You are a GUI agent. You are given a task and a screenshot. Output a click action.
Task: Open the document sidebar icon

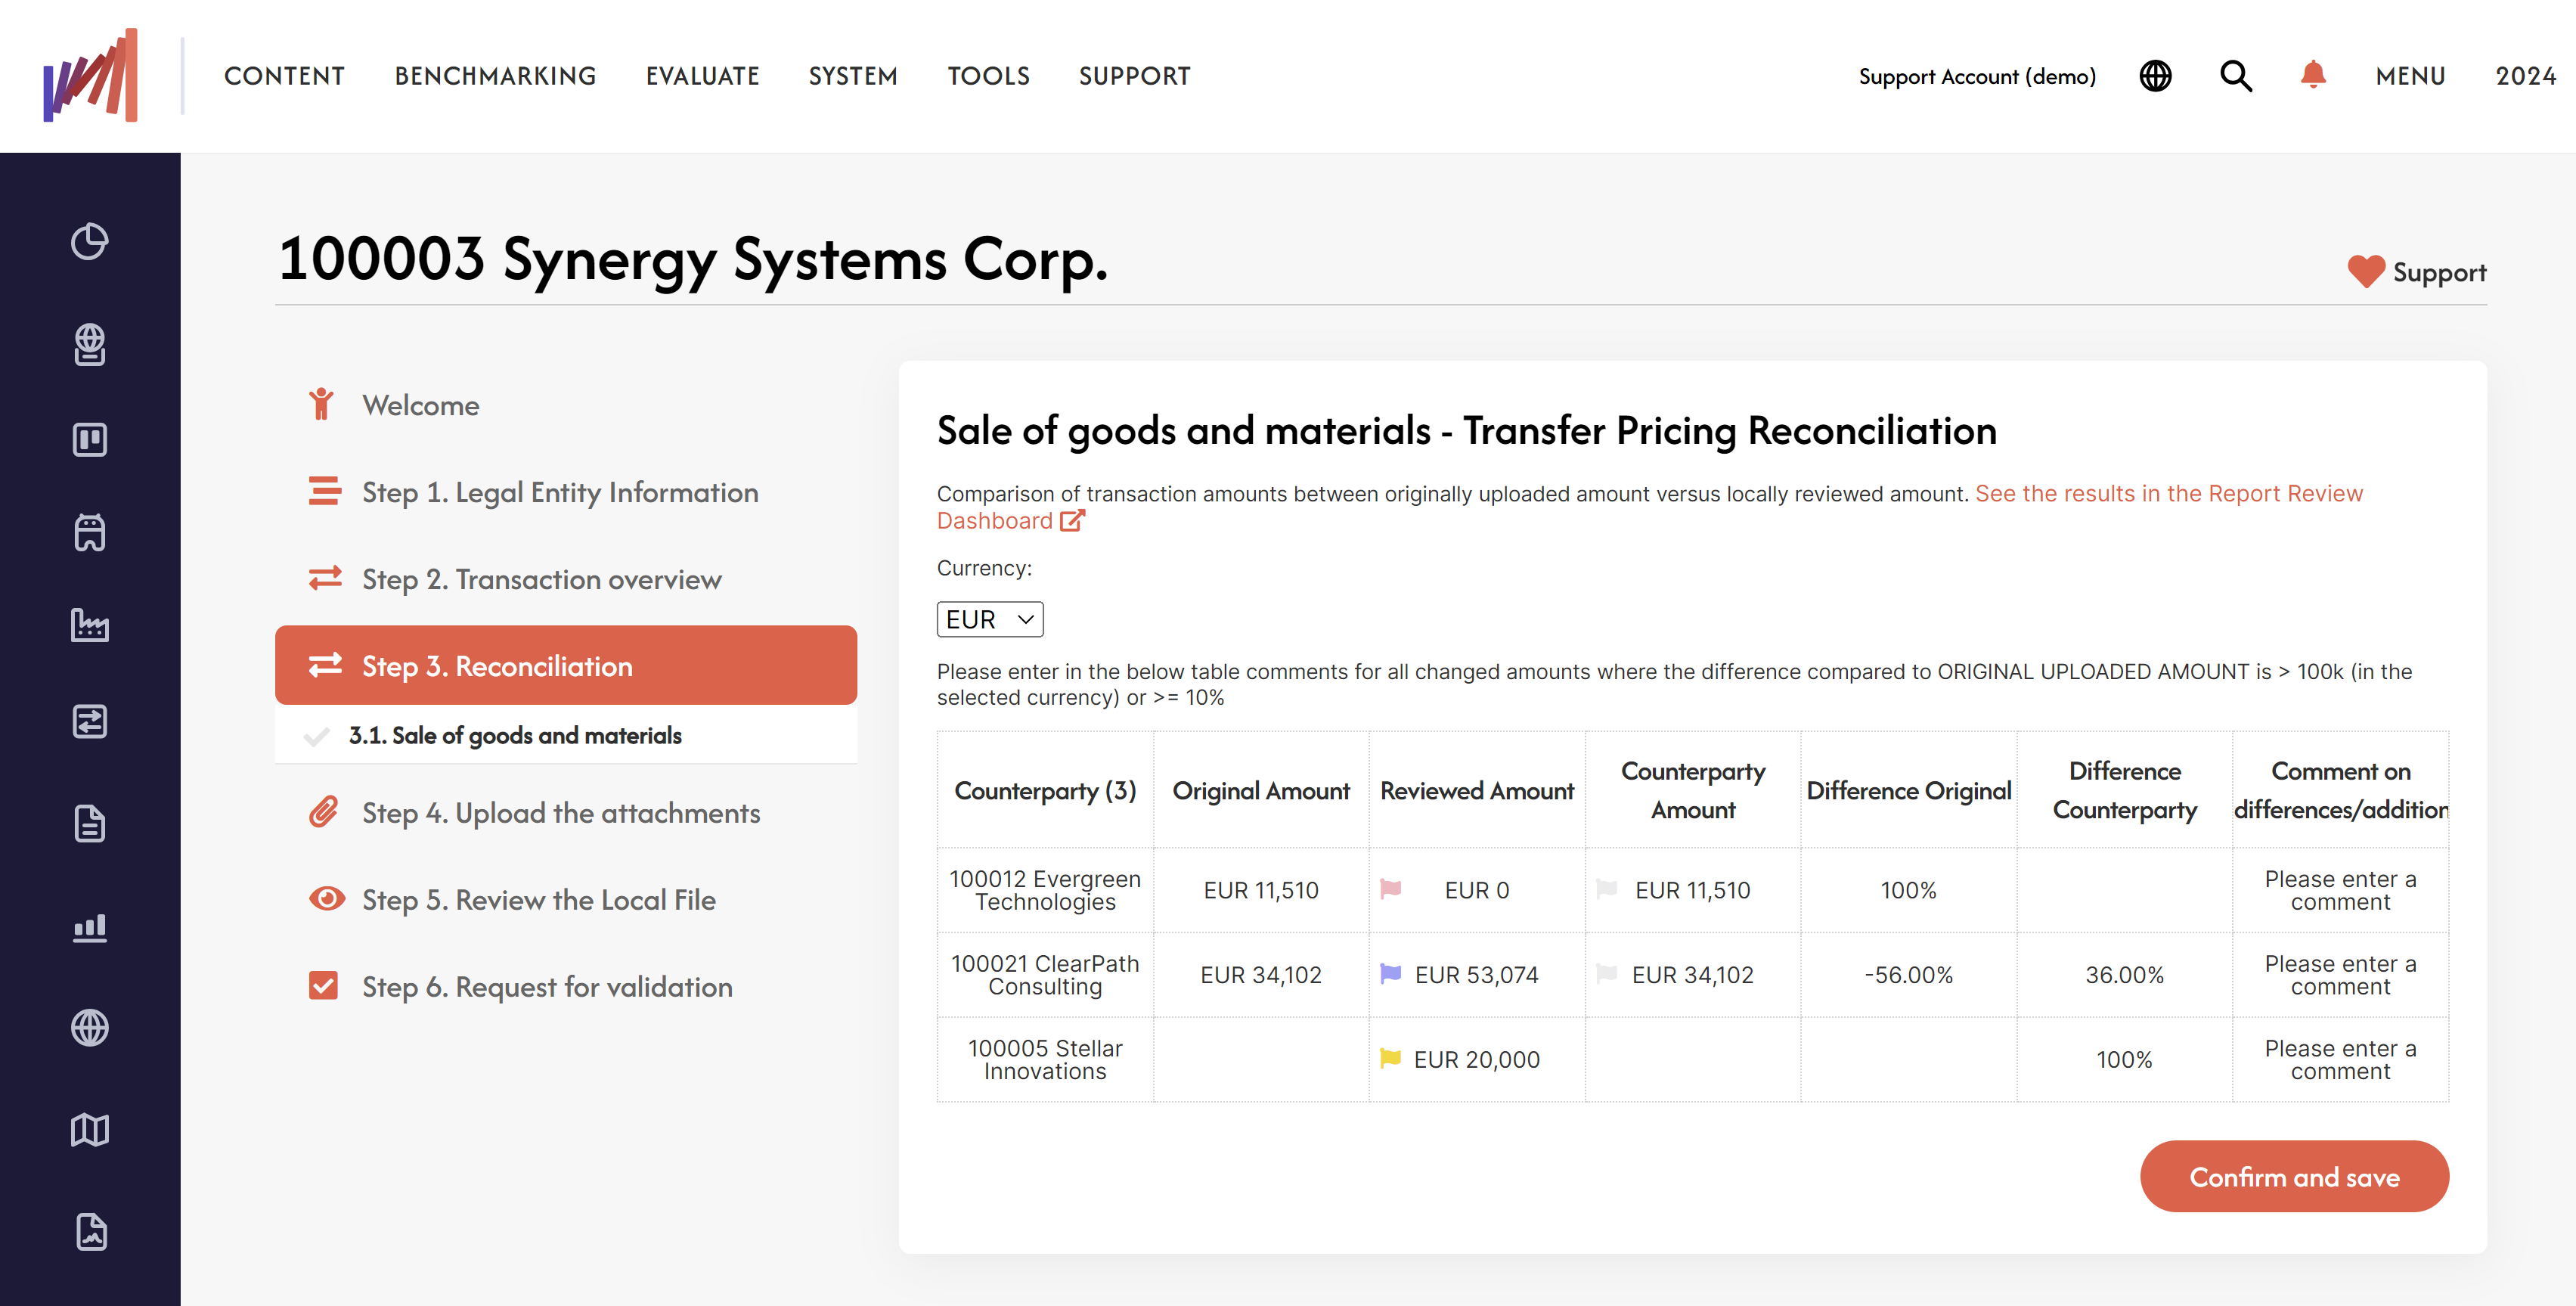[x=90, y=824]
